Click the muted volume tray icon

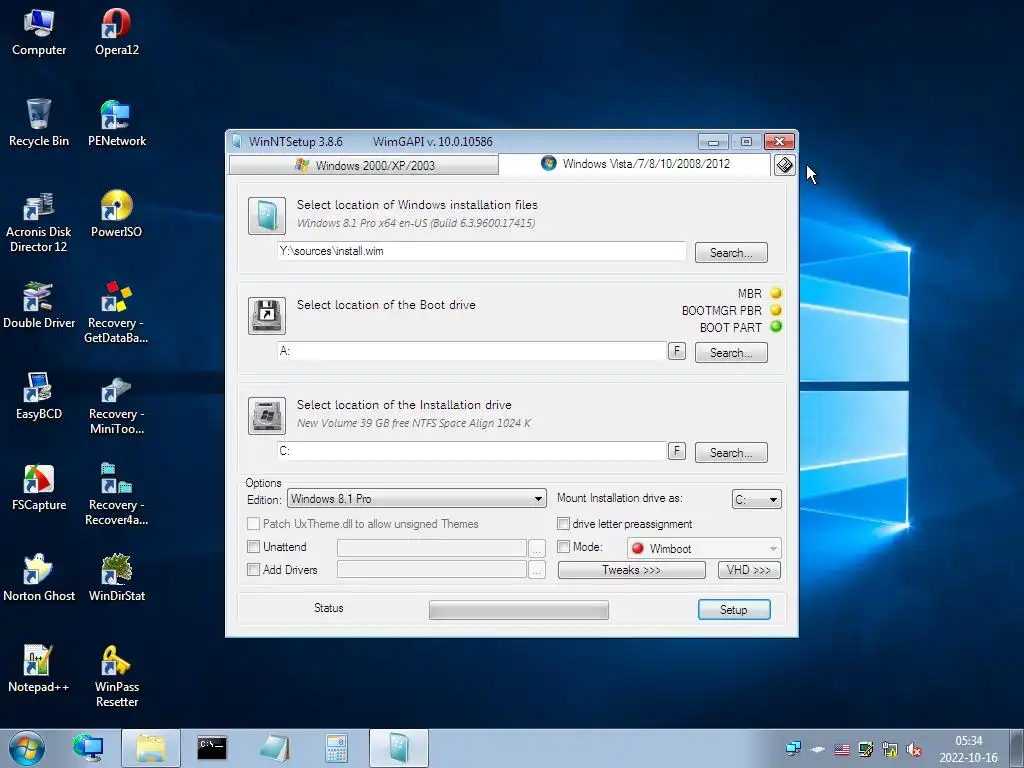[914, 749]
